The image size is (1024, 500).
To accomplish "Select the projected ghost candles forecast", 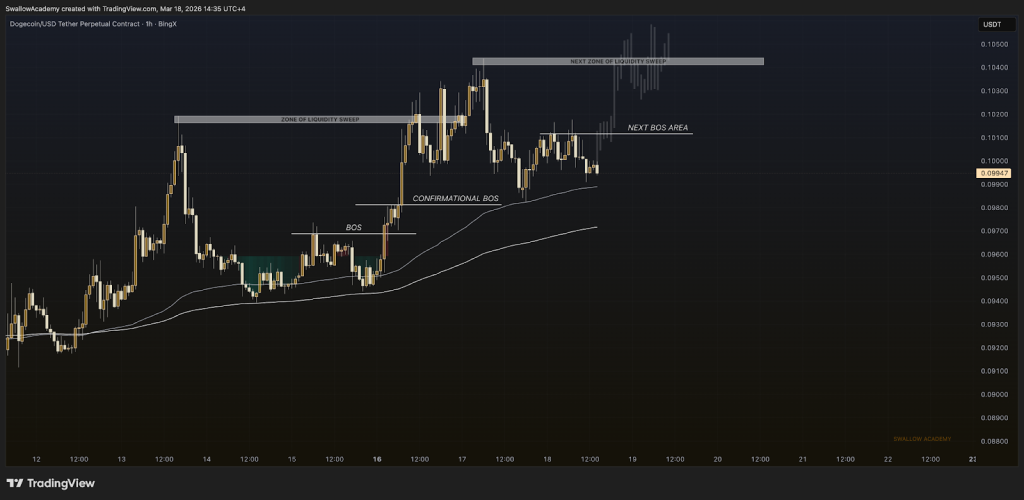I will (640, 62).
